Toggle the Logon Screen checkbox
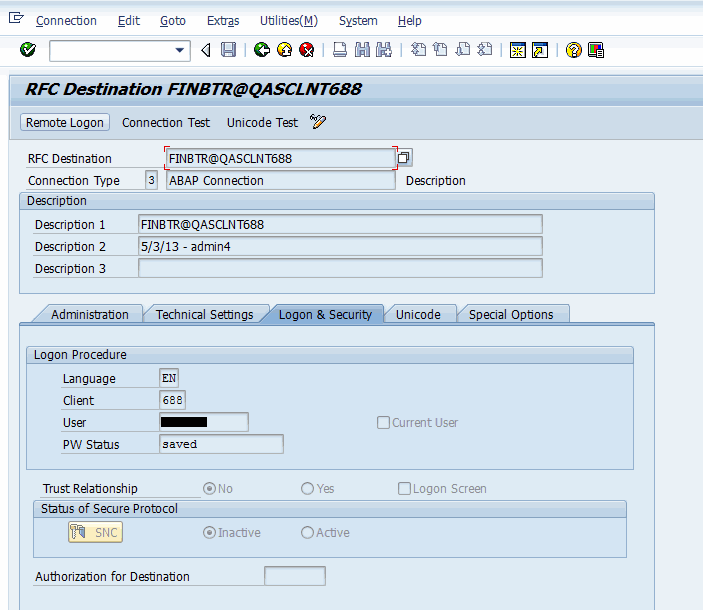 404,488
